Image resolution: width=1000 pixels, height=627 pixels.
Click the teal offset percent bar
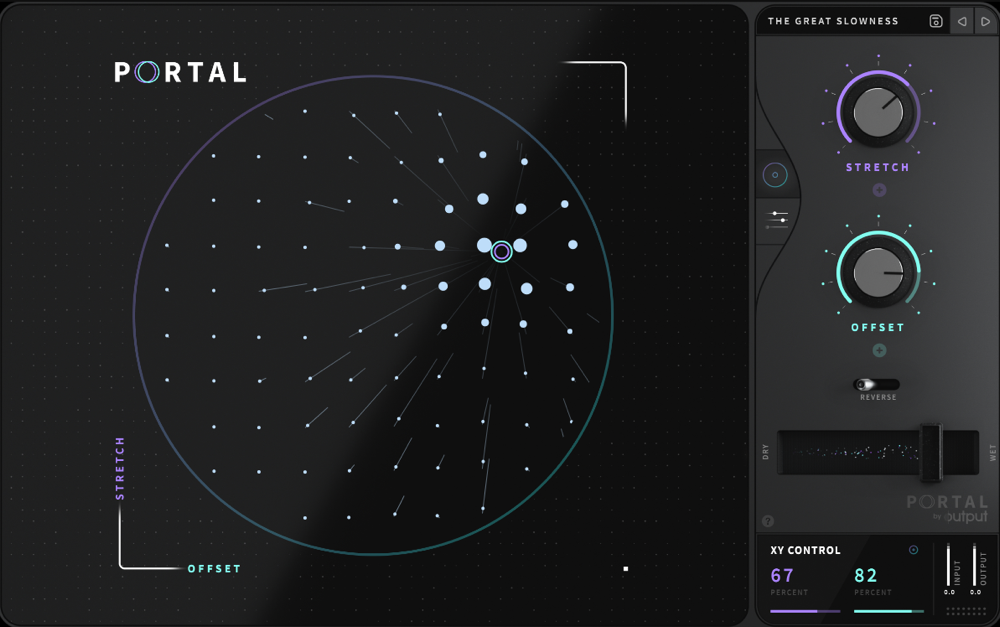point(888,610)
